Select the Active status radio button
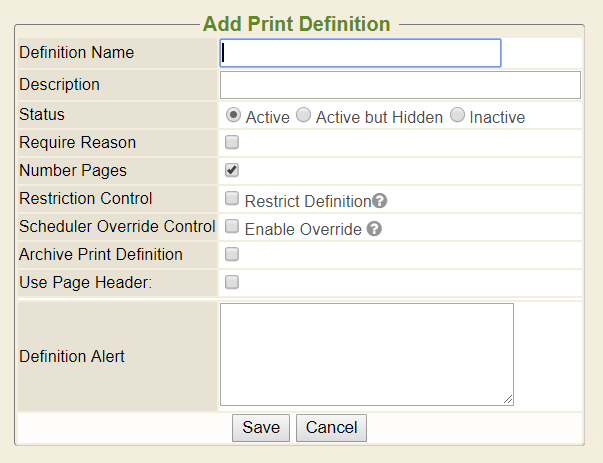The image size is (603, 463). [233, 115]
